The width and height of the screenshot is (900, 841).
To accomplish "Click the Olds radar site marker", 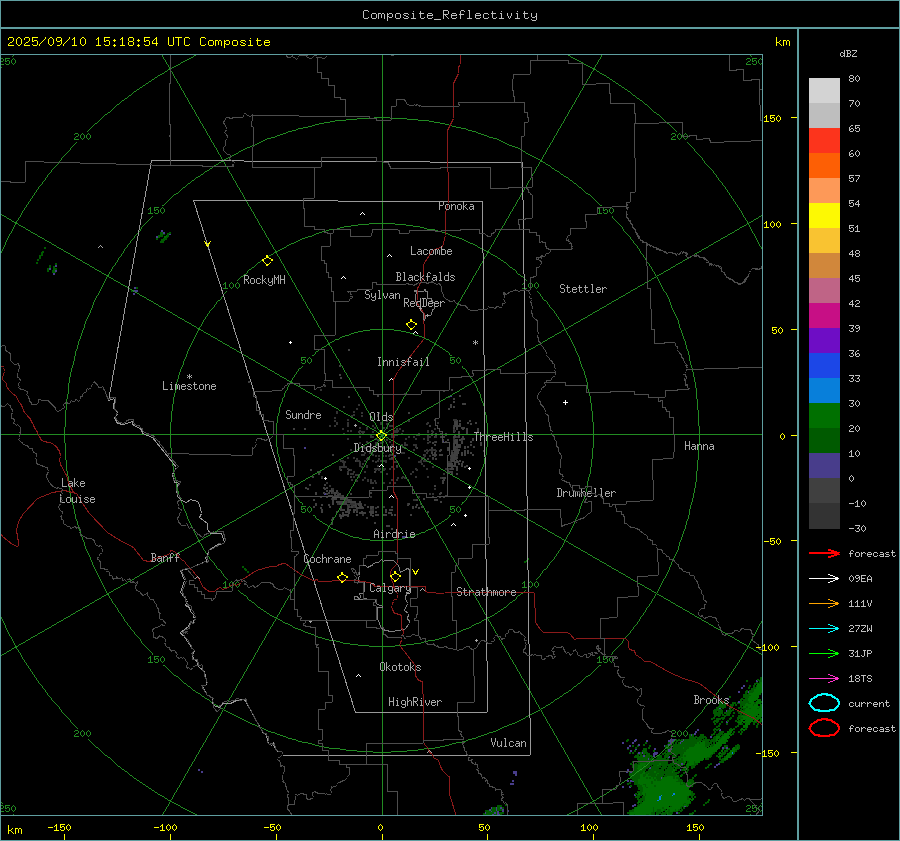I will coord(381,435).
